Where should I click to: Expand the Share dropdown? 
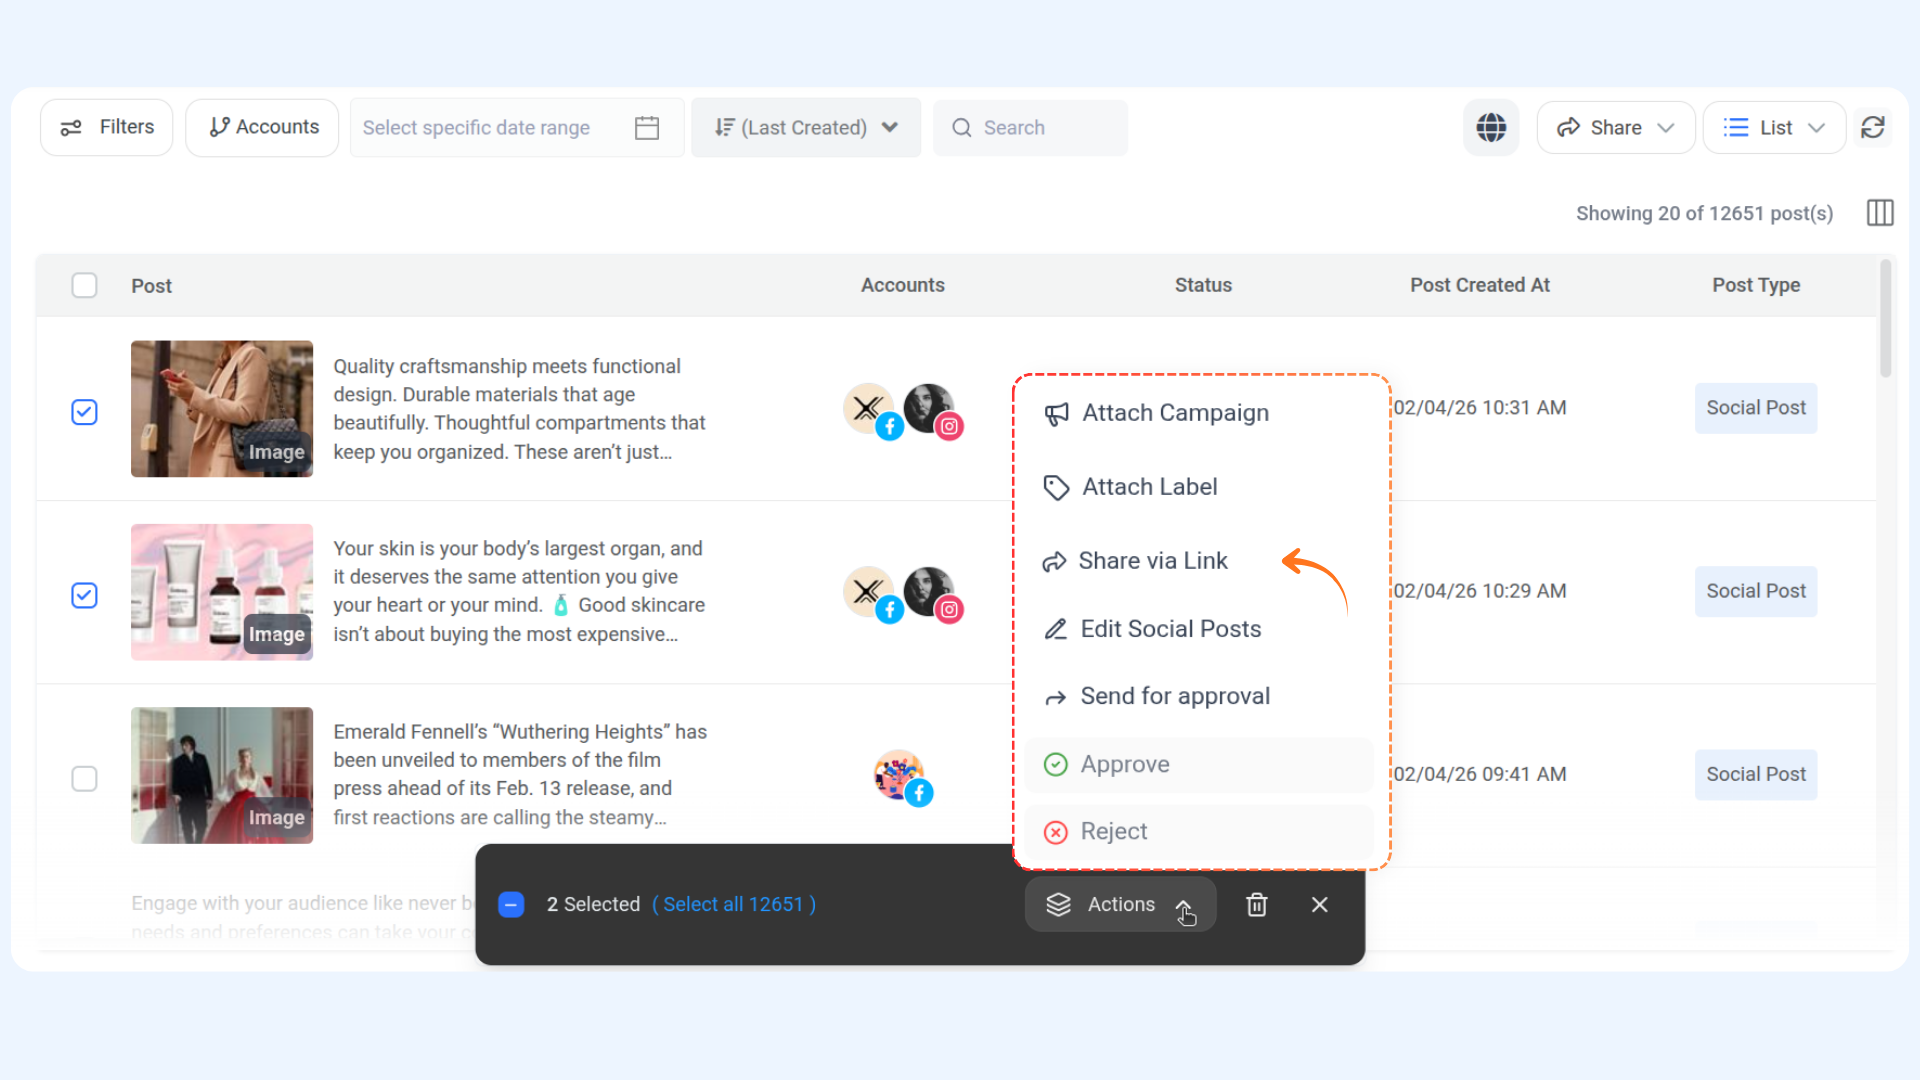(x=1615, y=128)
